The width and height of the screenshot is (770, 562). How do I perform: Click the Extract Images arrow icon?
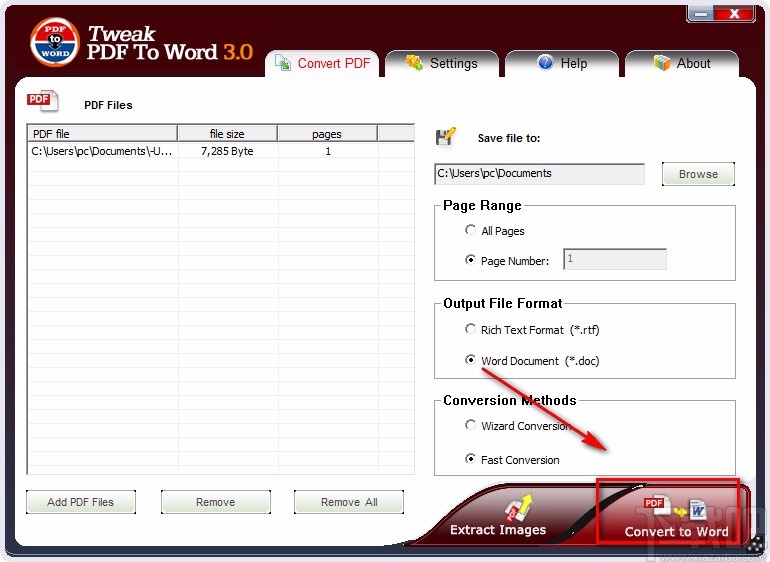[x=519, y=507]
